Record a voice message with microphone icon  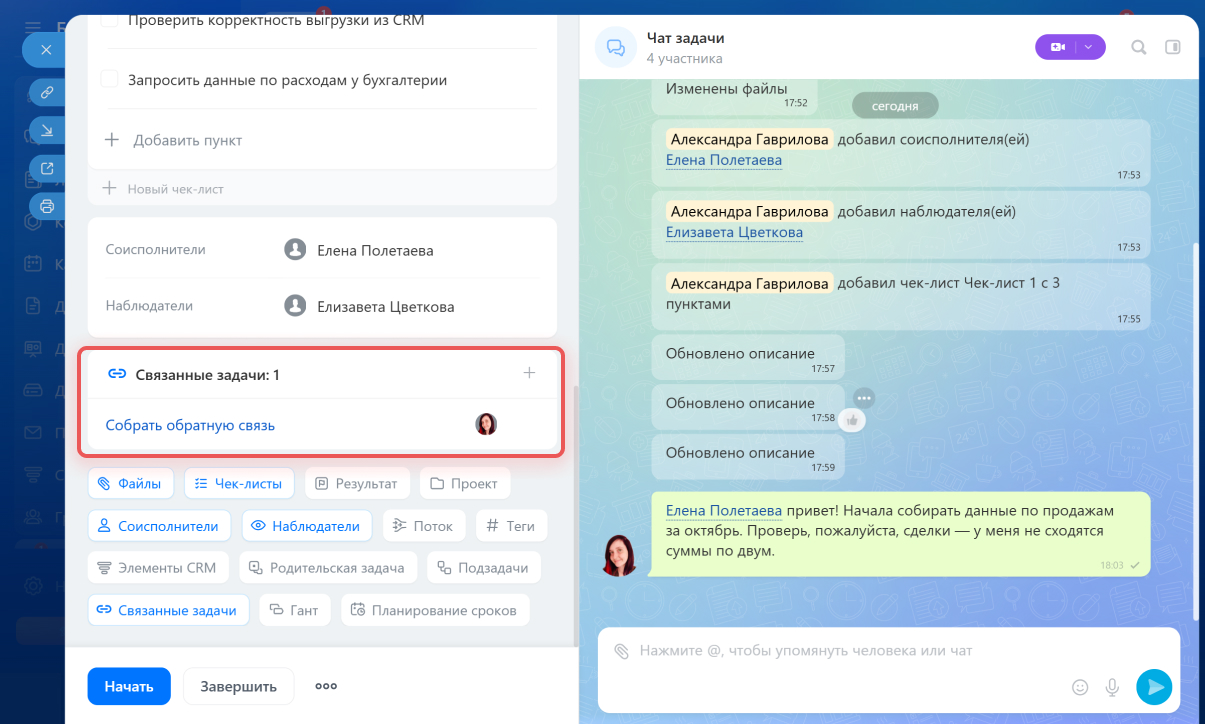pos(1111,687)
